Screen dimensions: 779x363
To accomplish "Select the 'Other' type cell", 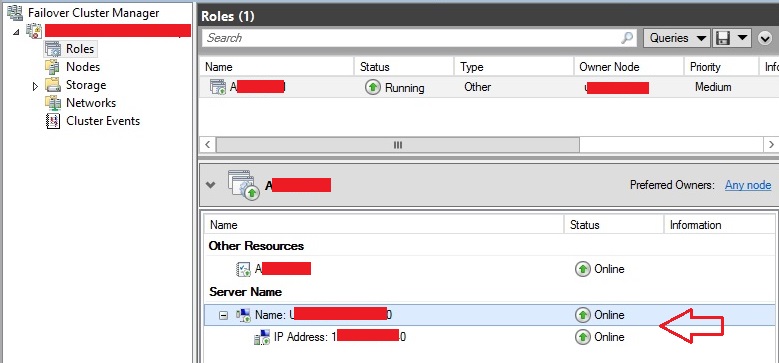I will [x=477, y=87].
